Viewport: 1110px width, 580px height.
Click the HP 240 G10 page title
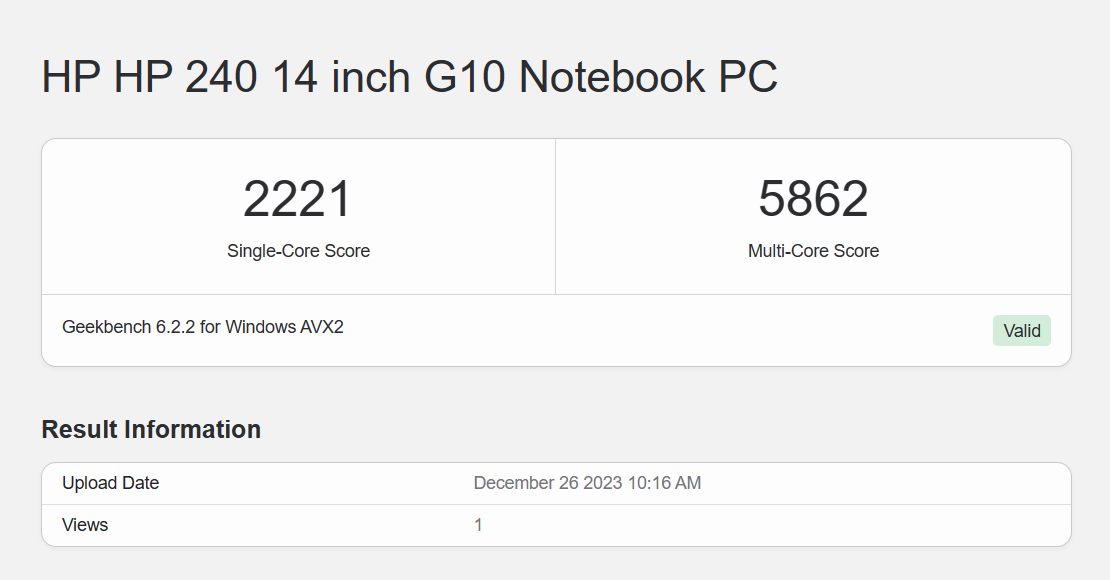click(409, 78)
